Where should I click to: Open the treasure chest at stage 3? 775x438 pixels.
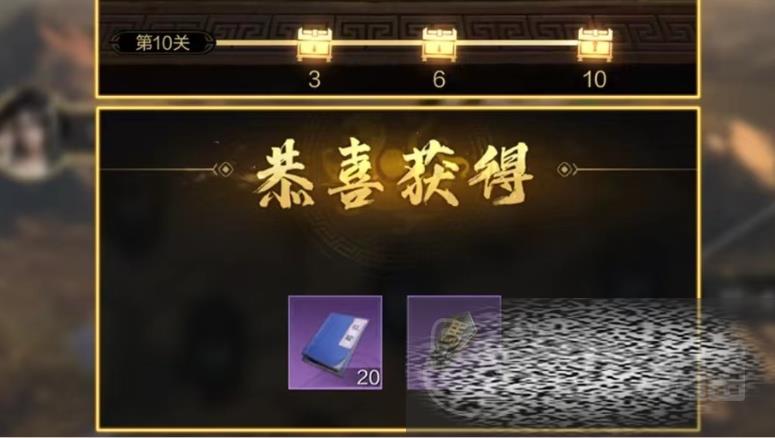pos(314,44)
